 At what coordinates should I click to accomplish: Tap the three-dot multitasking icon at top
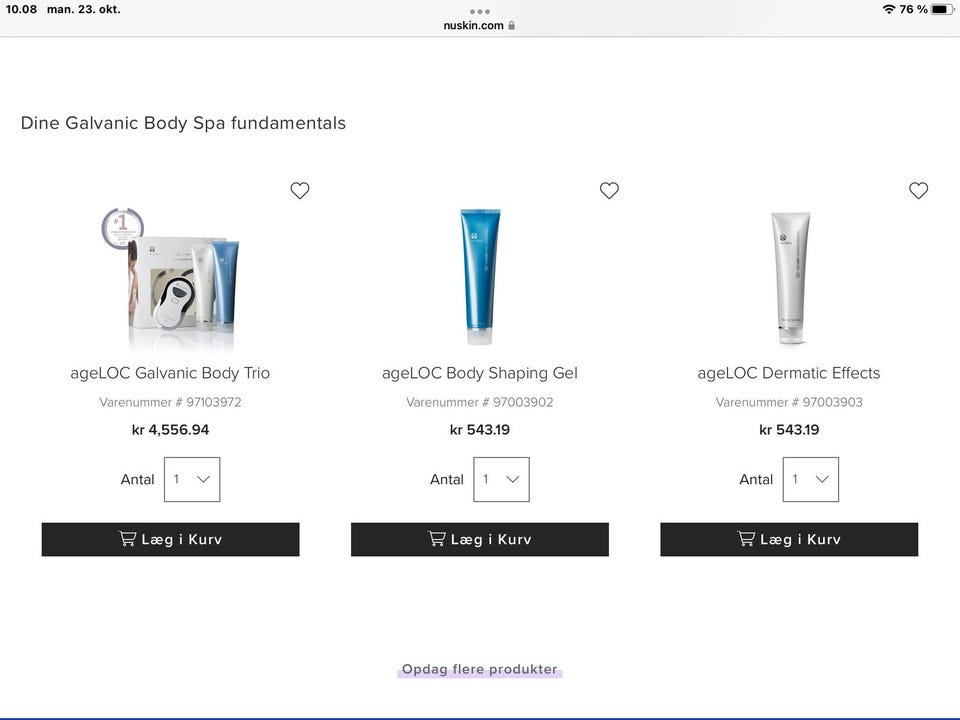click(x=480, y=11)
